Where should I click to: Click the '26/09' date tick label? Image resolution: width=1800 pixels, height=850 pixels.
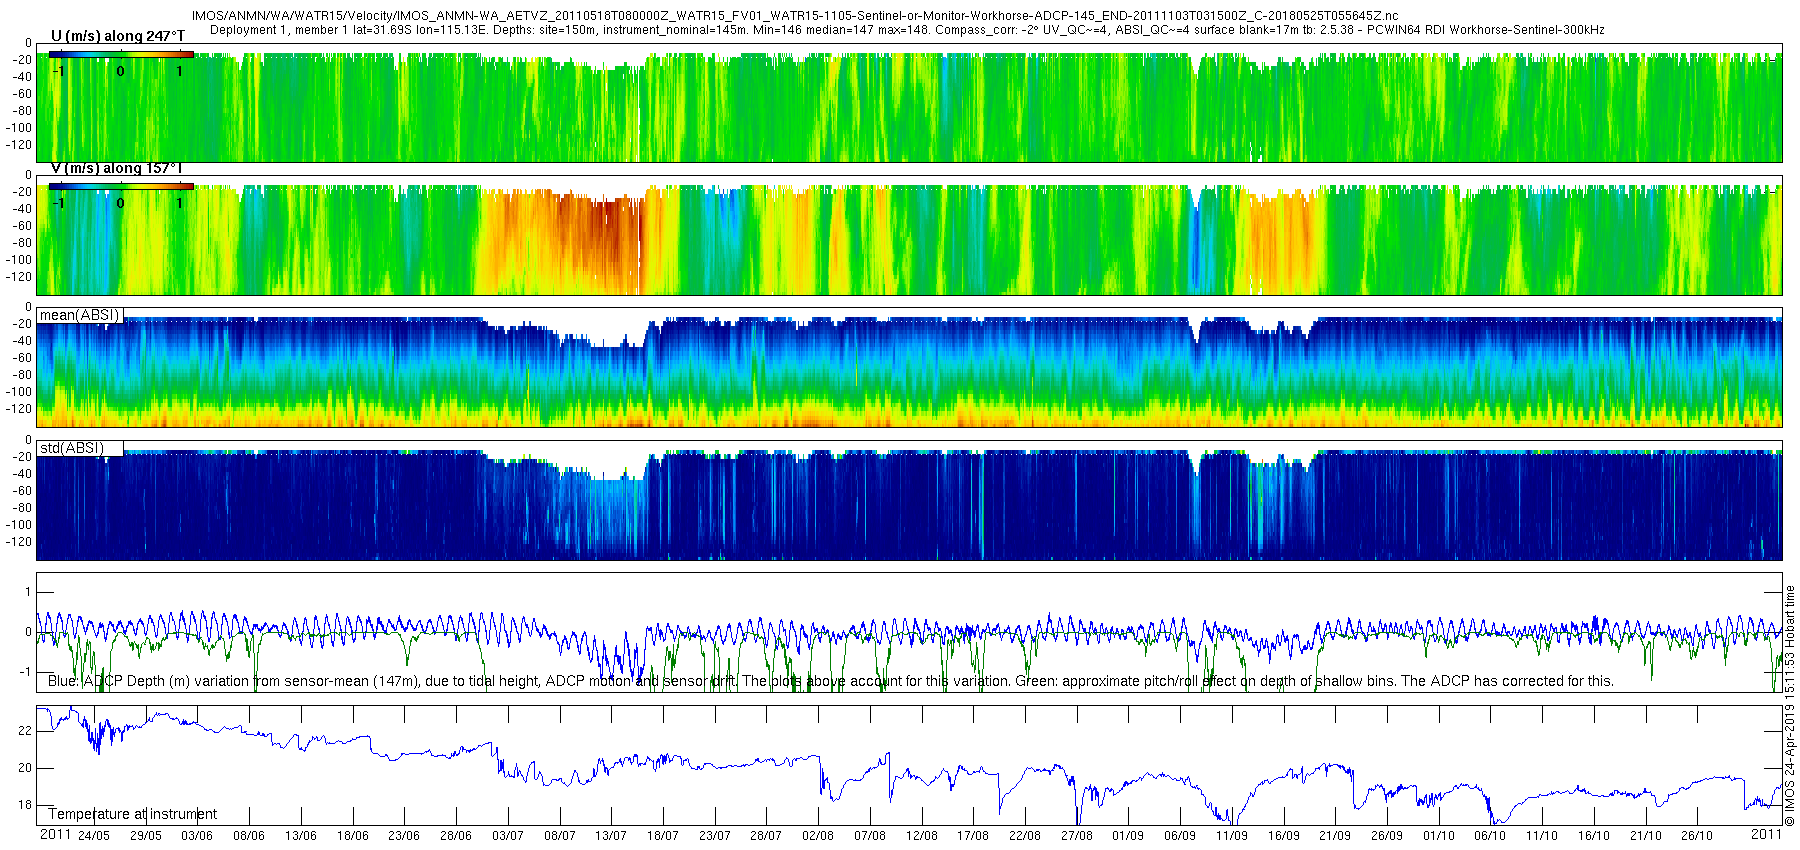tap(1387, 836)
